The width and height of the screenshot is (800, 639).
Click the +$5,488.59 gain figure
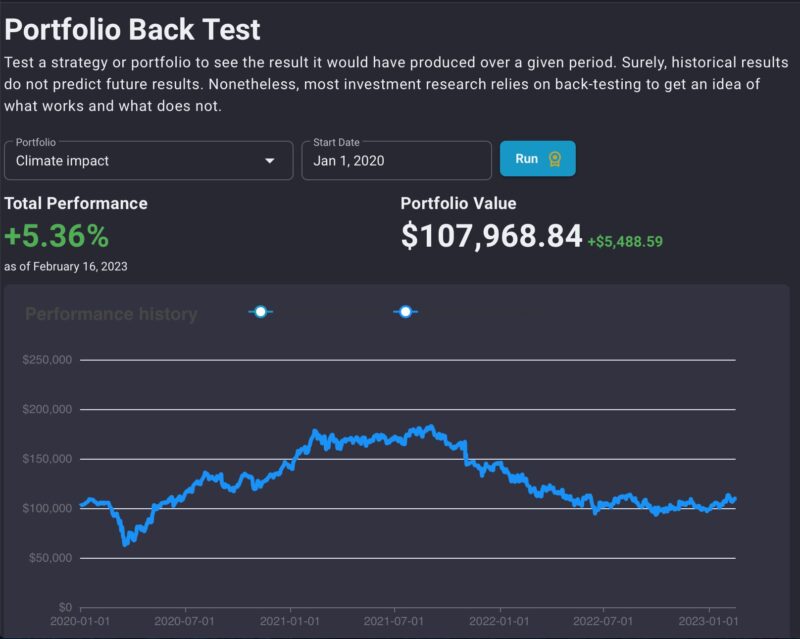tap(625, 241)
